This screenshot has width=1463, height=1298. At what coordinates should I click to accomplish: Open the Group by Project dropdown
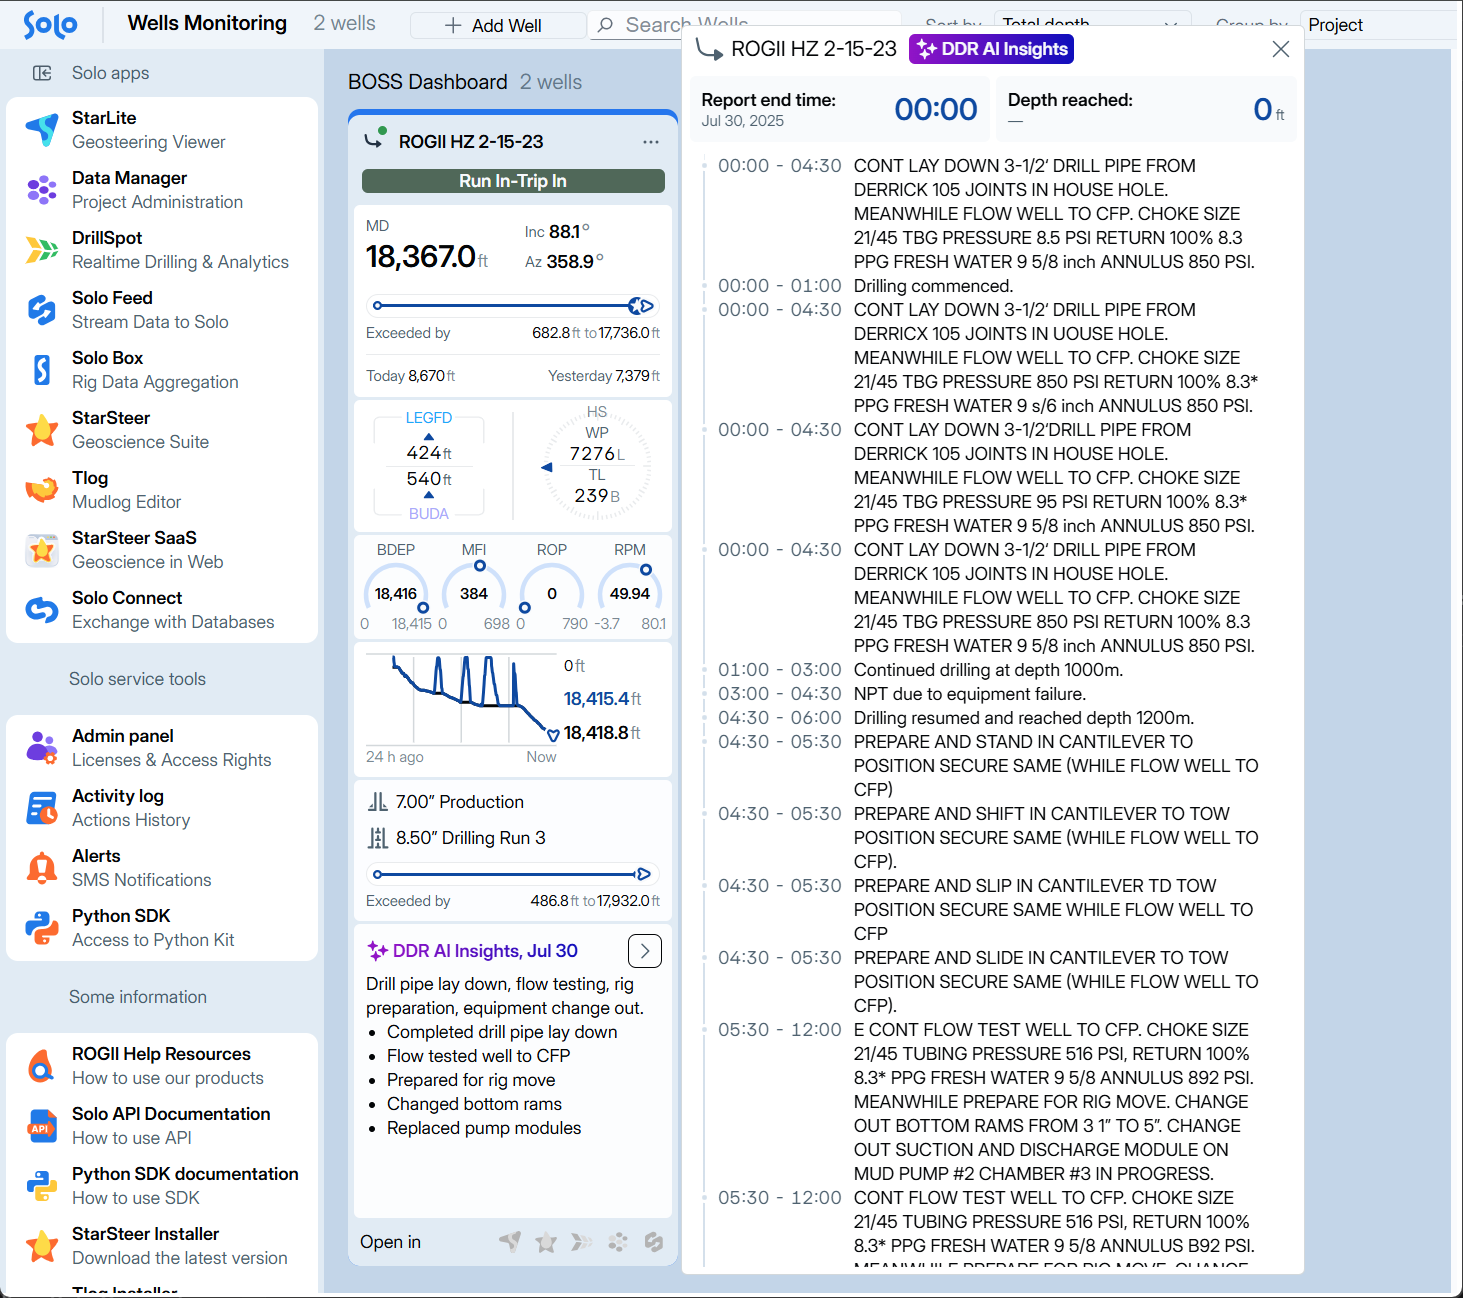pyautogui.click(x=1376, y=25)
